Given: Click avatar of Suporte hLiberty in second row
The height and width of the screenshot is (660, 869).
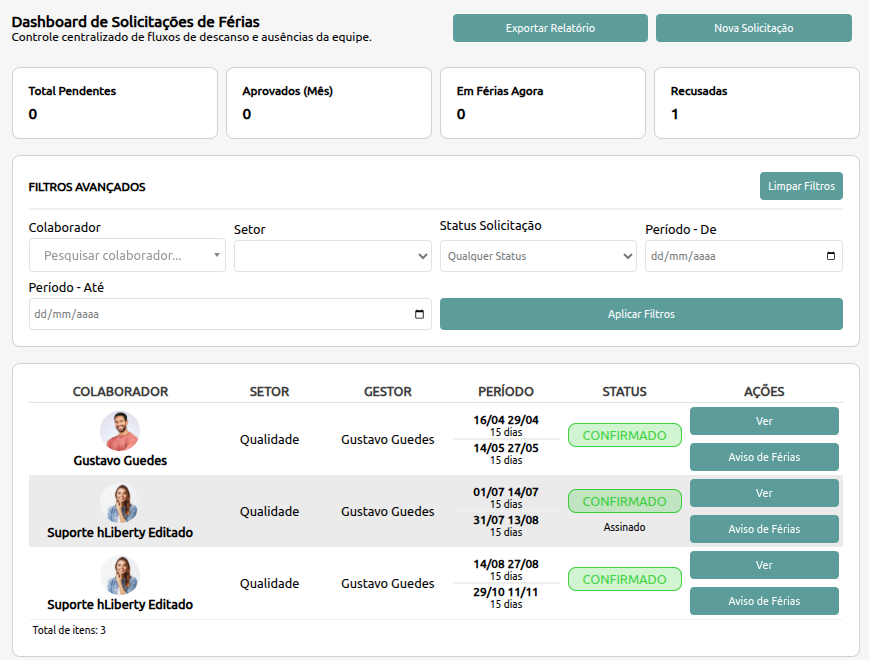Looking at the screenshot, I should (120, 503).
